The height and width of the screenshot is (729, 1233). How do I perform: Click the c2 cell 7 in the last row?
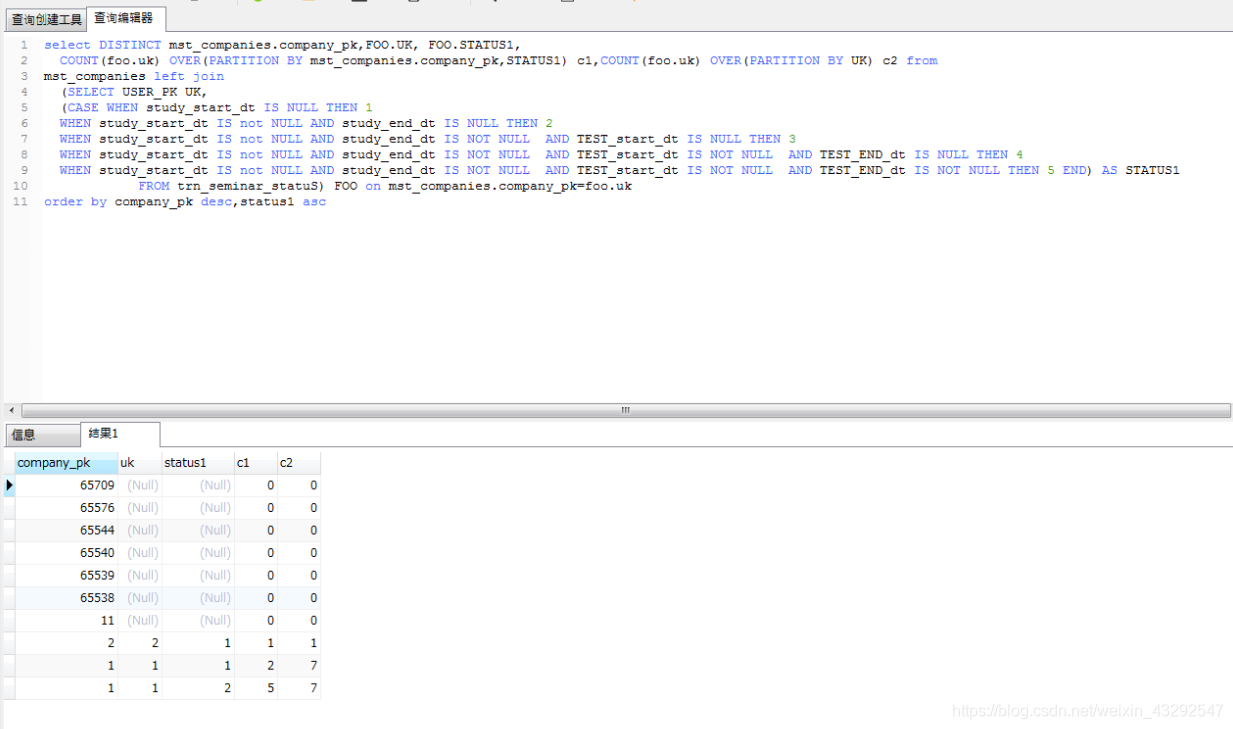point(299,688)
